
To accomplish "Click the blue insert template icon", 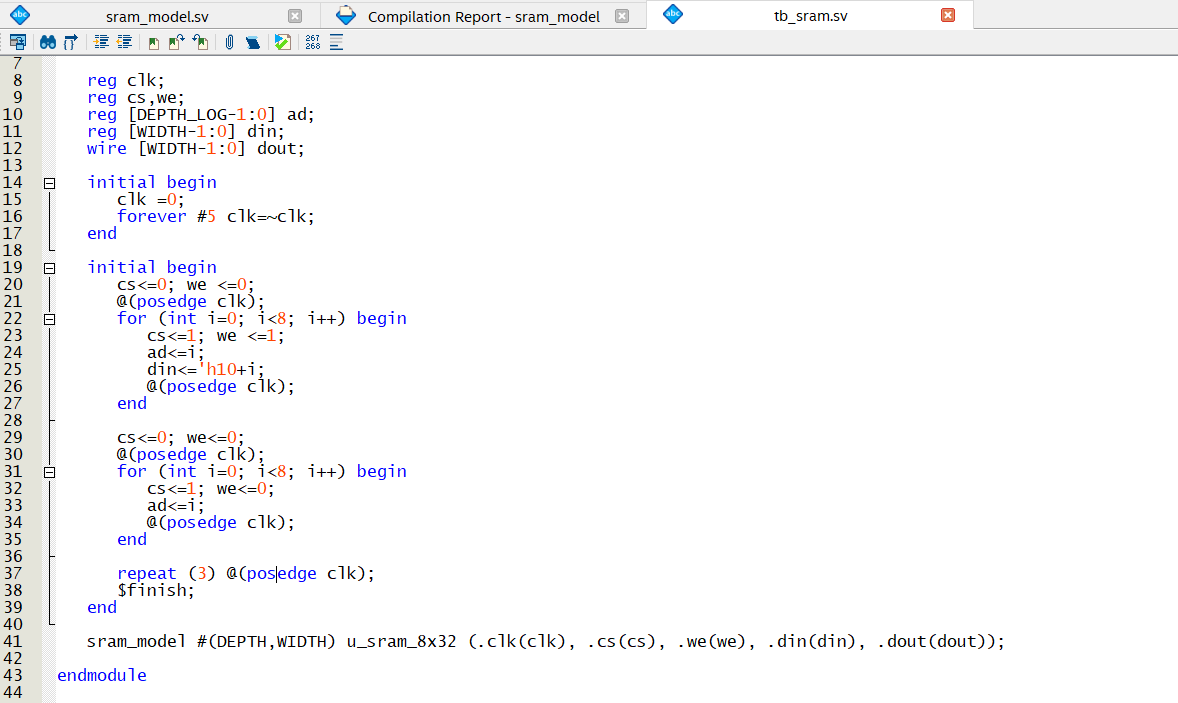I will pyautogui.click(x=252, y=43).
